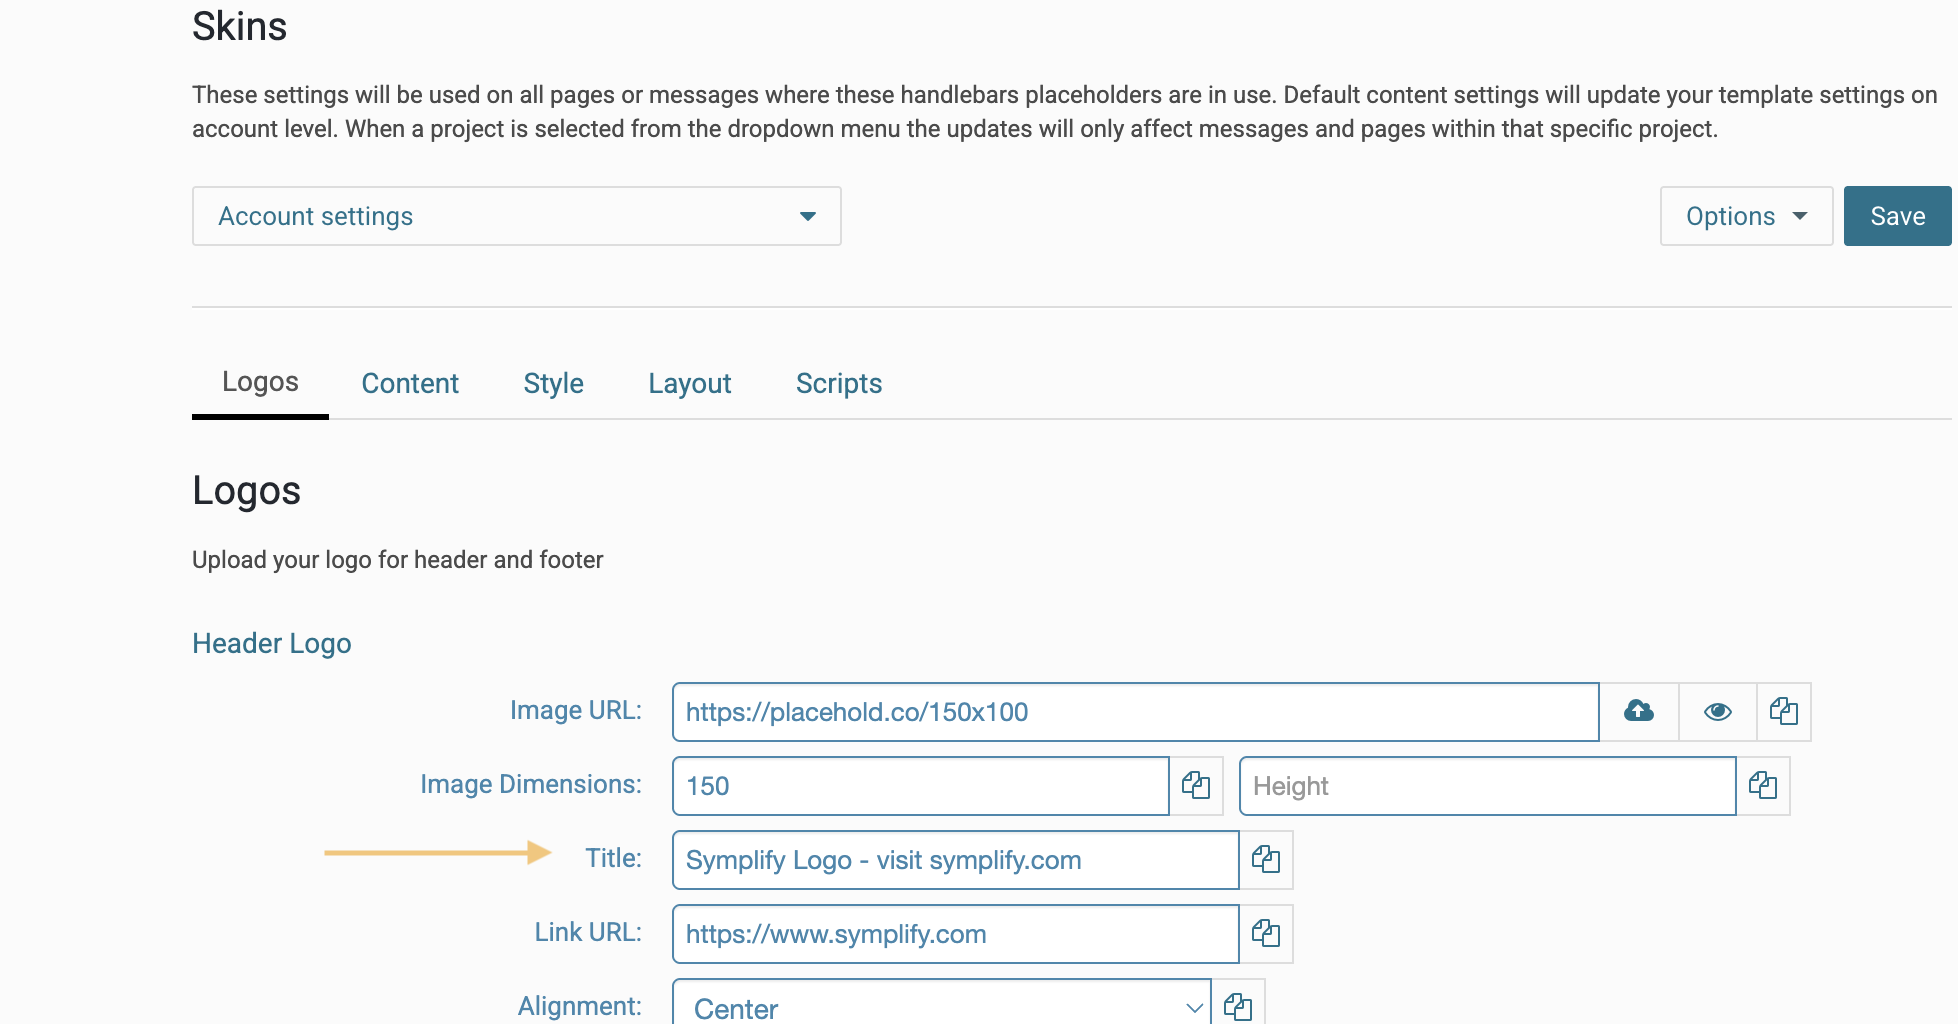1958x1024 pixels.
Task: Copy icon beside the Alignment dropdown
Action: [x=1237, y=1005]
